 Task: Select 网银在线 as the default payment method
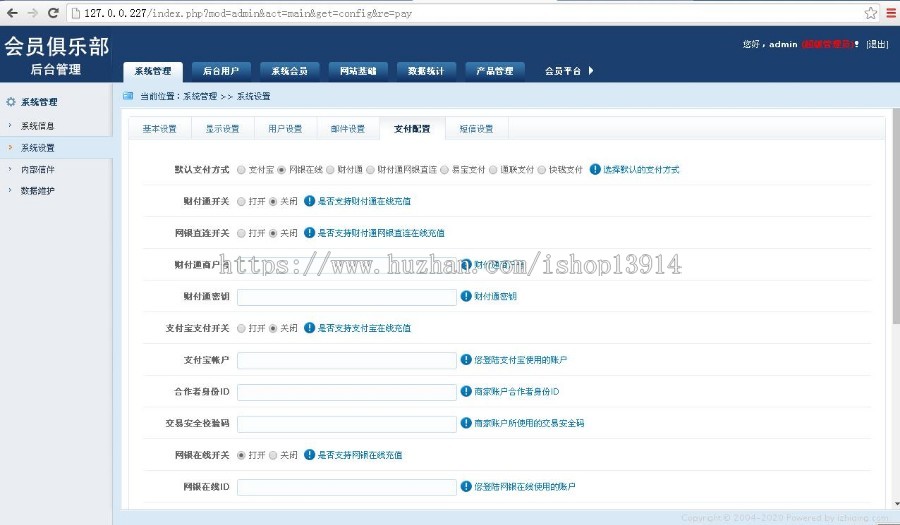click(x=281, y=170)
